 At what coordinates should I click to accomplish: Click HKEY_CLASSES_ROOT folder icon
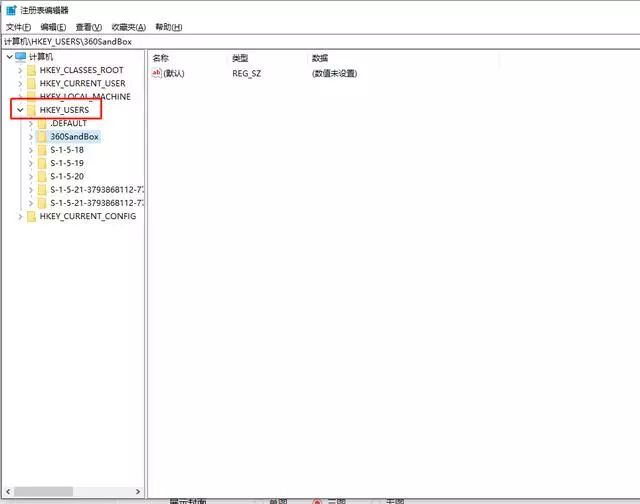point(31,70)
